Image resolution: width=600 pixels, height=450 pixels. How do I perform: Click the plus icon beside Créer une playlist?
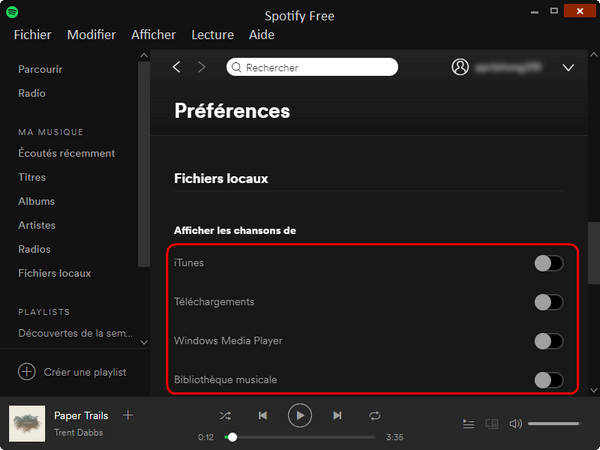click(x=27, y=372)
